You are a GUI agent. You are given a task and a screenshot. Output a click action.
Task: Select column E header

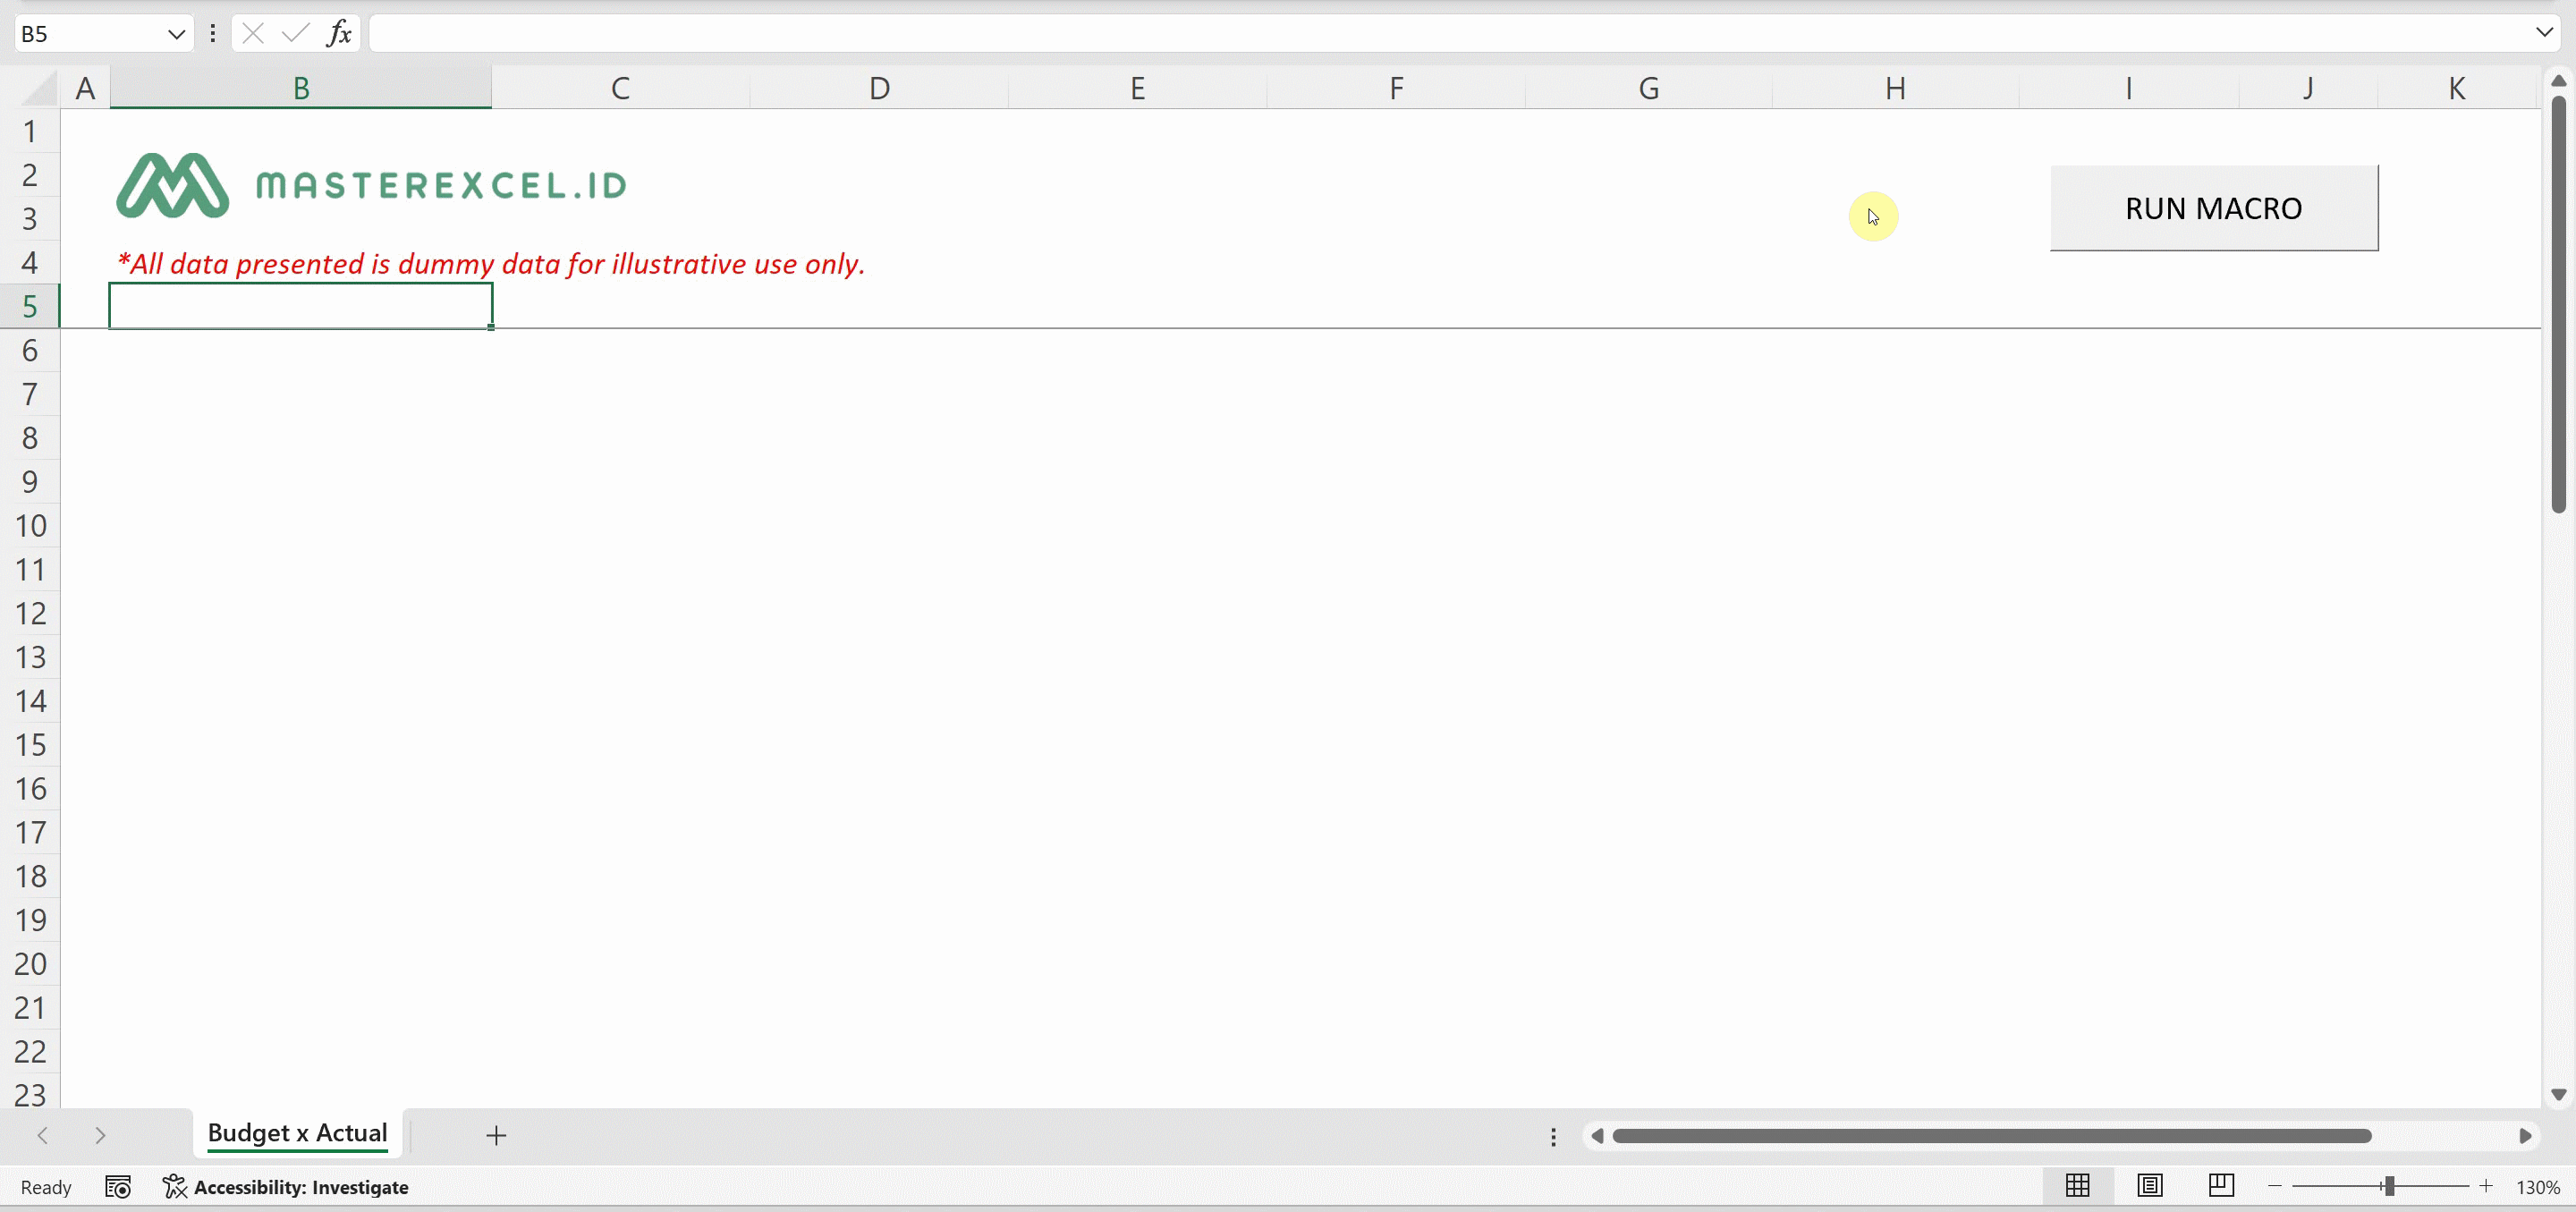point(1137,88)
